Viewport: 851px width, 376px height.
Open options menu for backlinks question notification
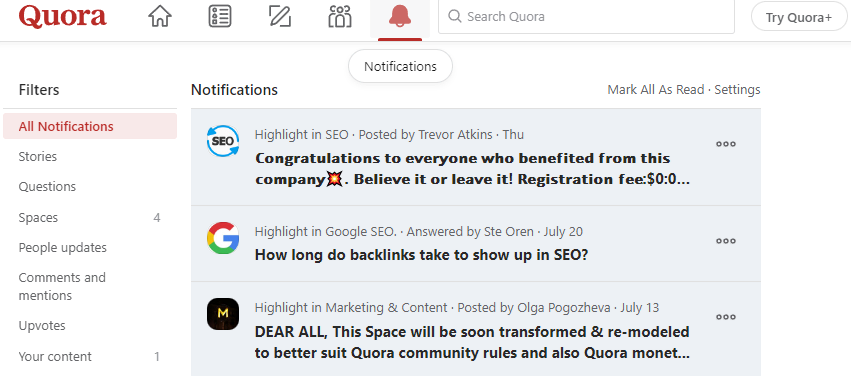[726, 241]
